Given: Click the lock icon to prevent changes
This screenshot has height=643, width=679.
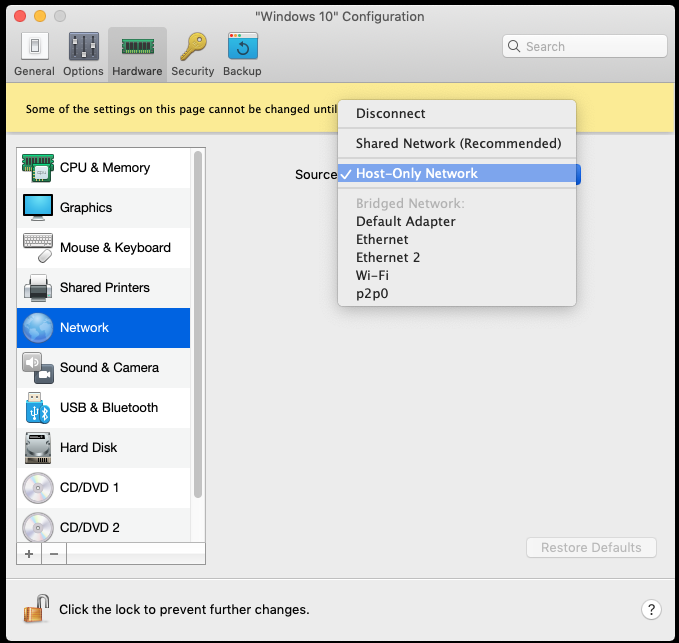Looking at the screenshot, I should coord(36,608).
